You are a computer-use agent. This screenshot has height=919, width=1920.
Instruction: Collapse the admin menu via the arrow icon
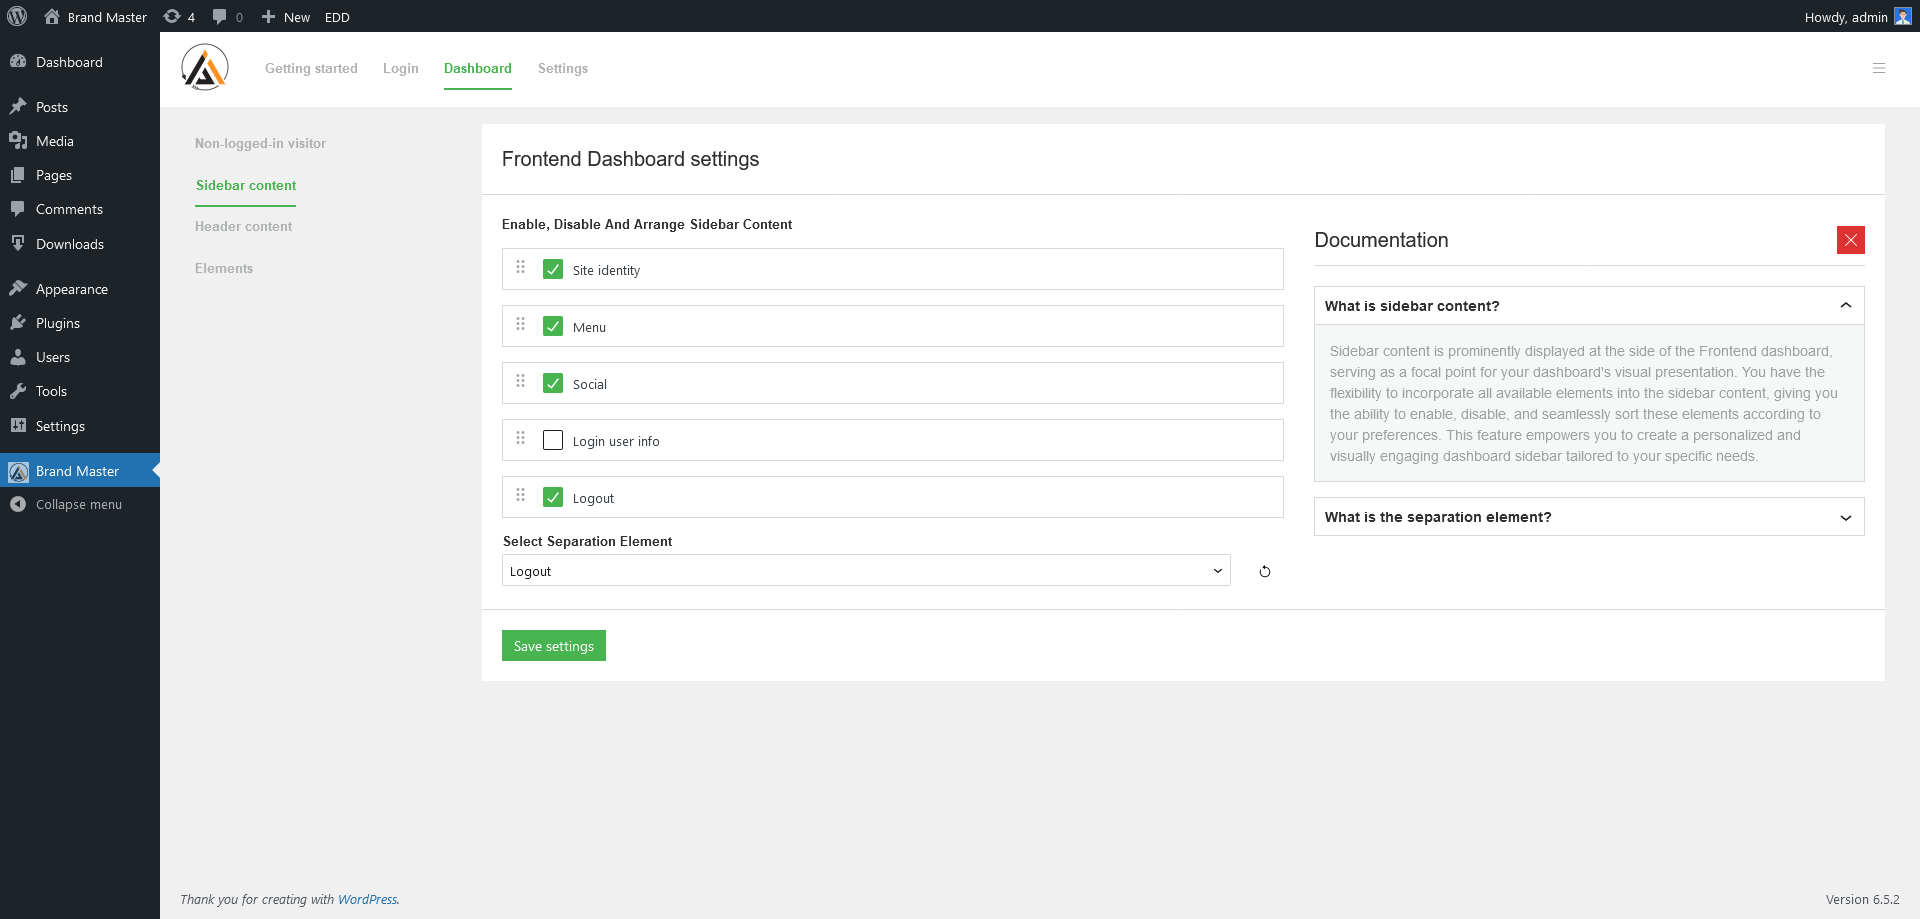coord(17,504)
